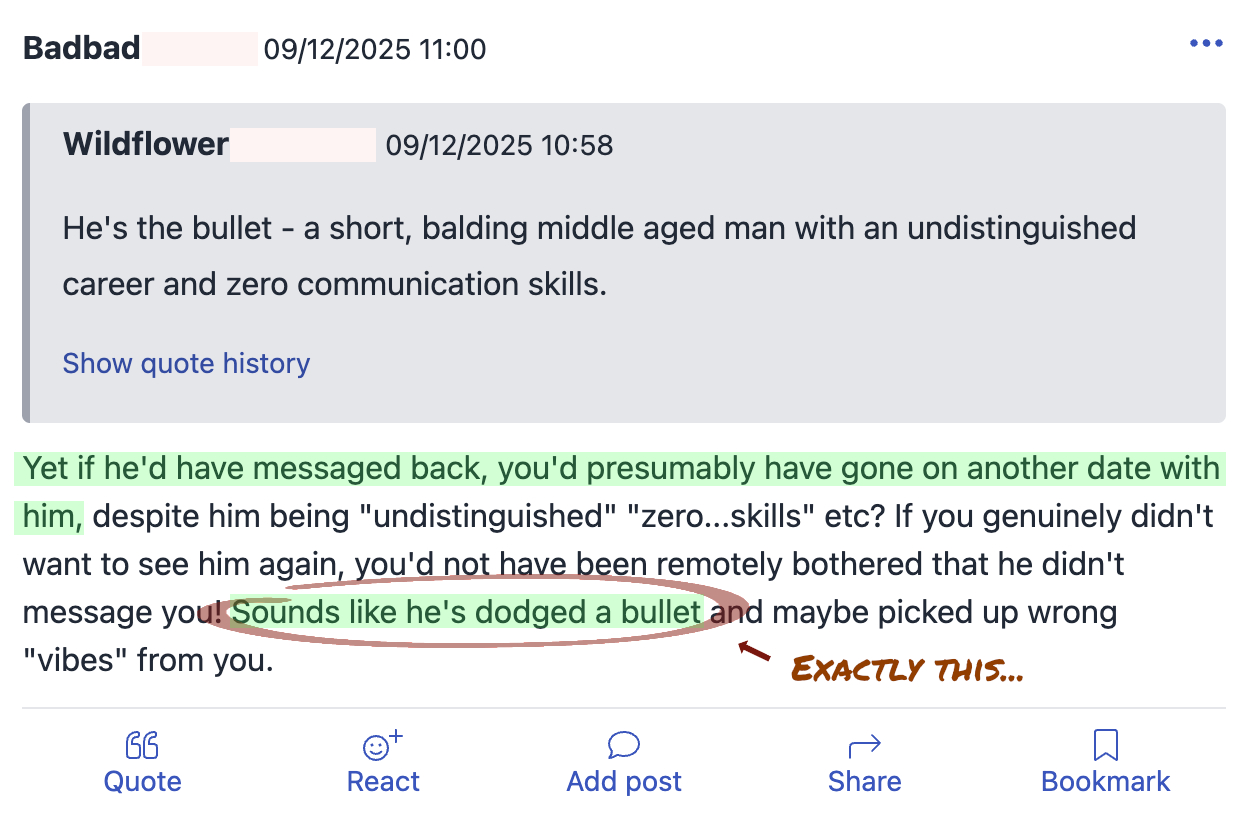Toggle the bookmark for this post
This screenshot has height=814, width=1252.
point(1105,760)
